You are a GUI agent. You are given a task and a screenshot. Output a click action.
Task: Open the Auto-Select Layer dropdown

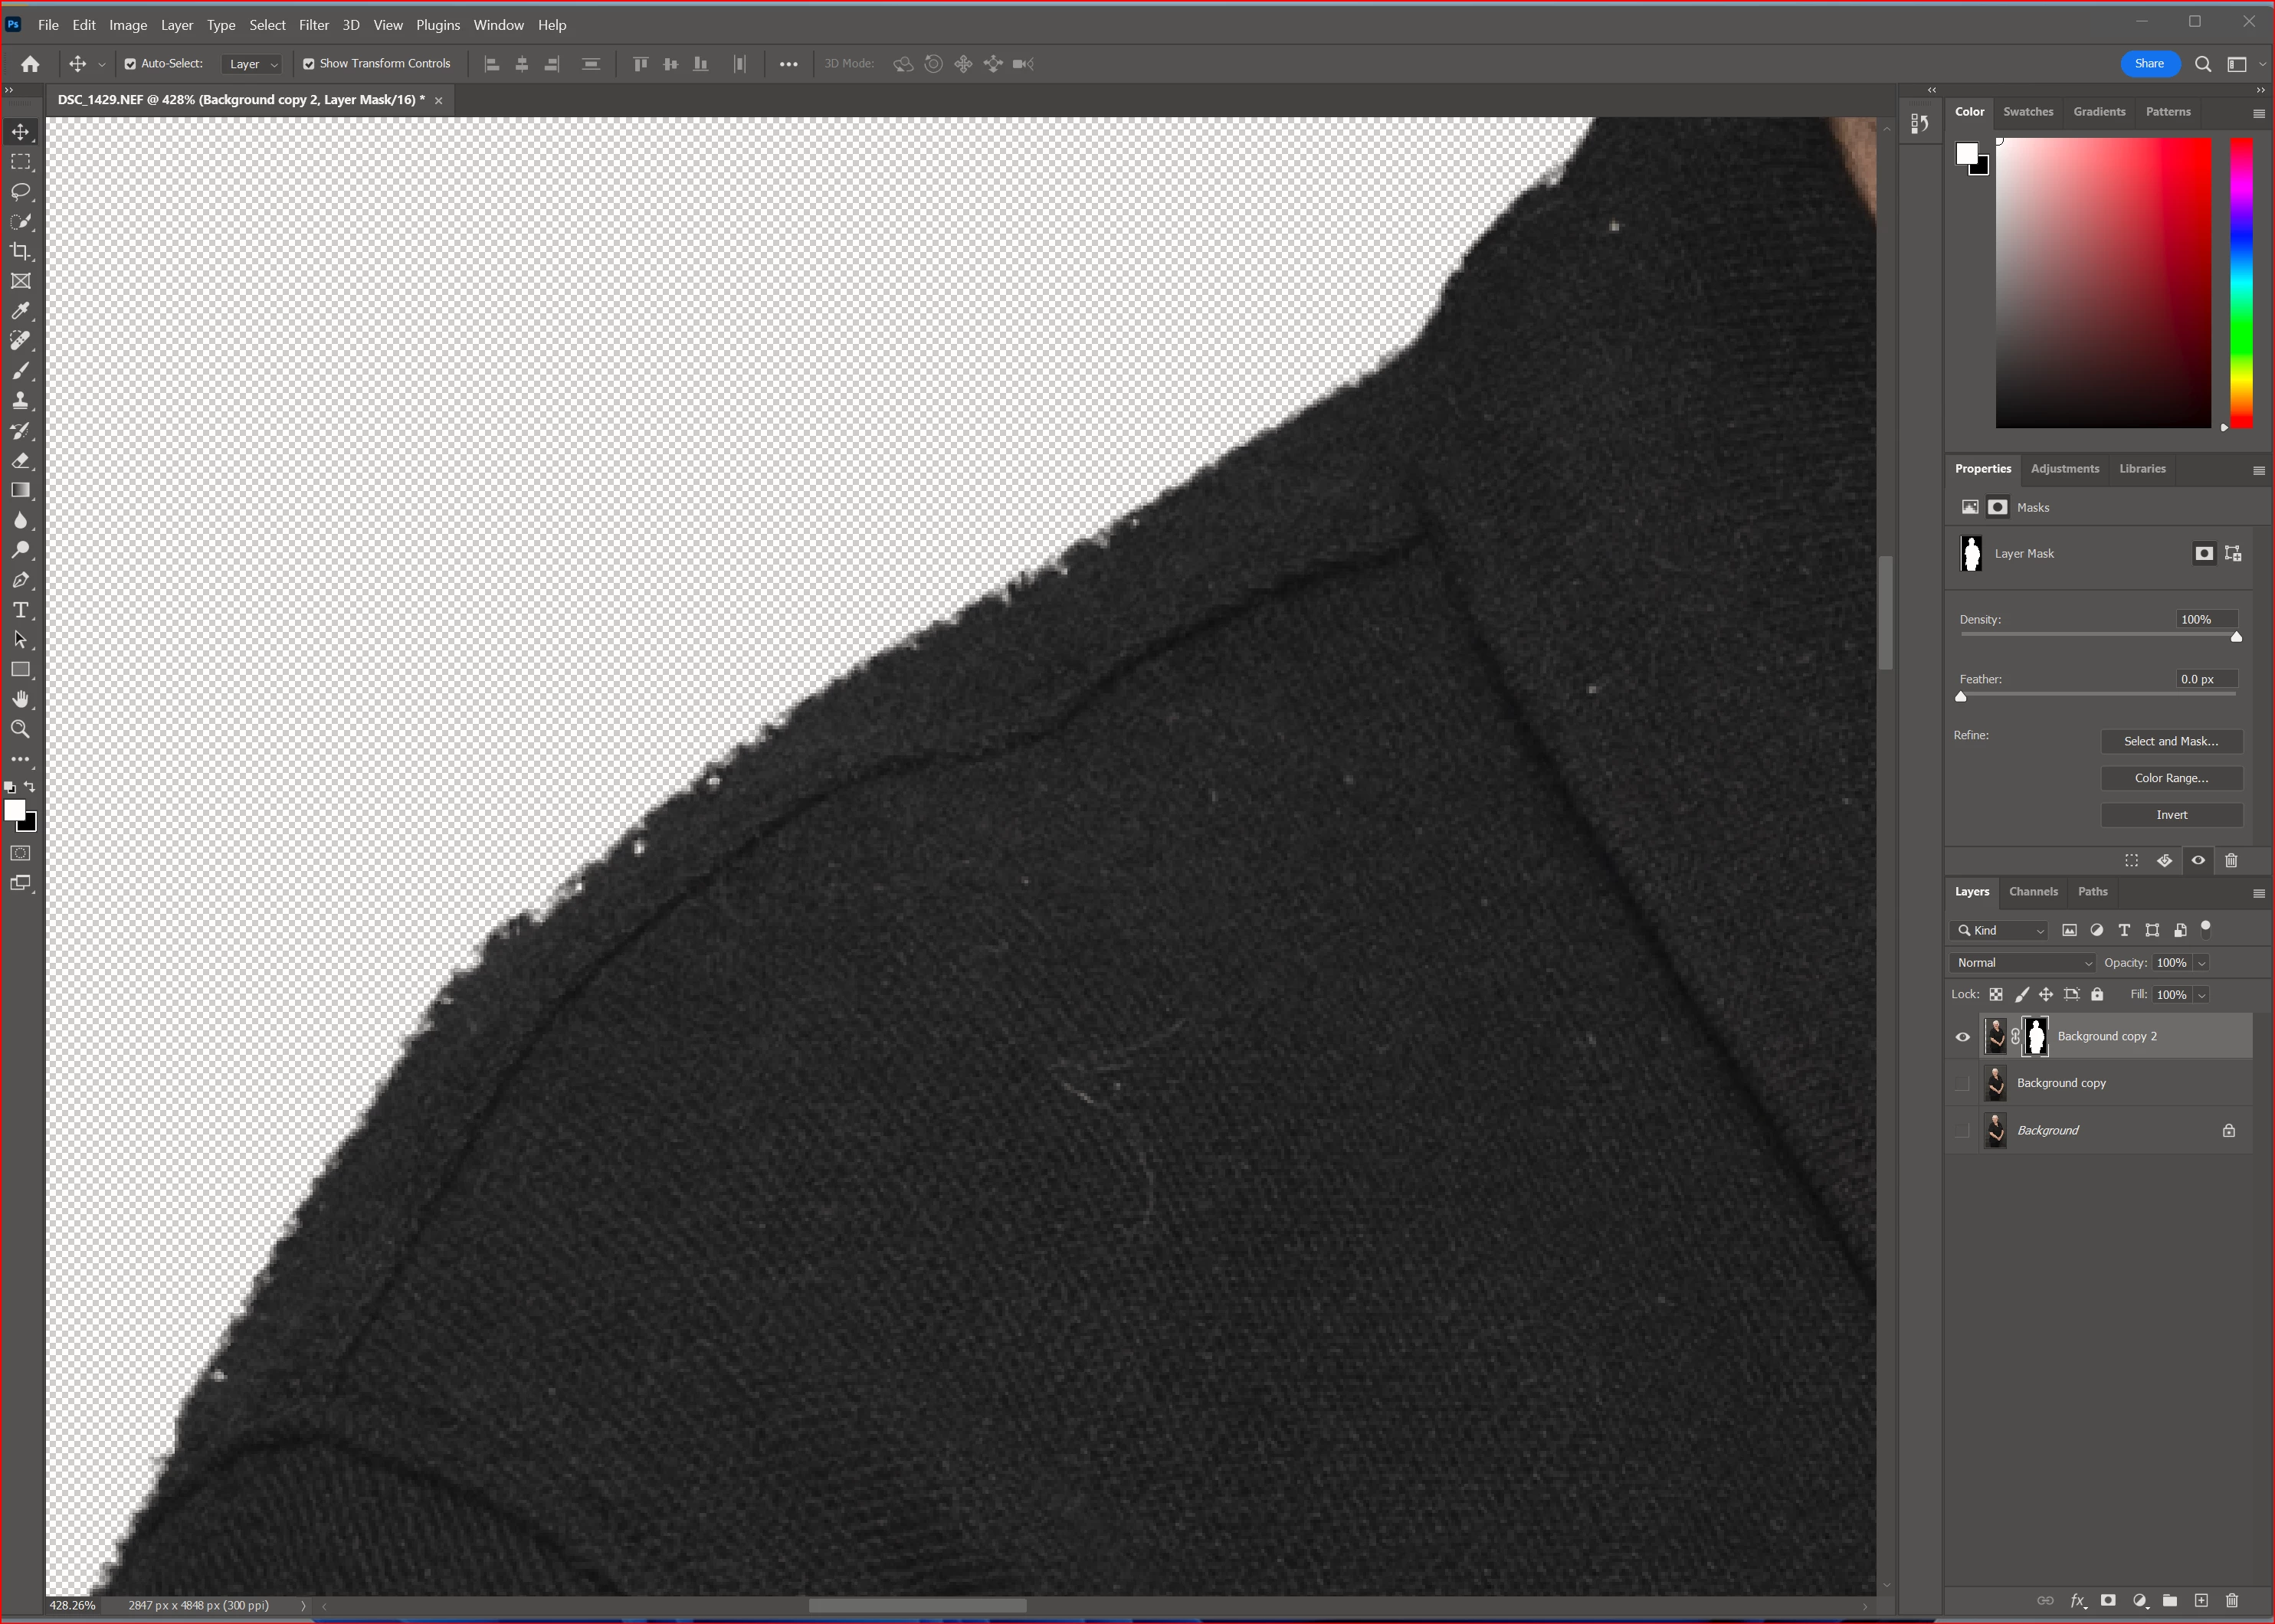[253, 64]
